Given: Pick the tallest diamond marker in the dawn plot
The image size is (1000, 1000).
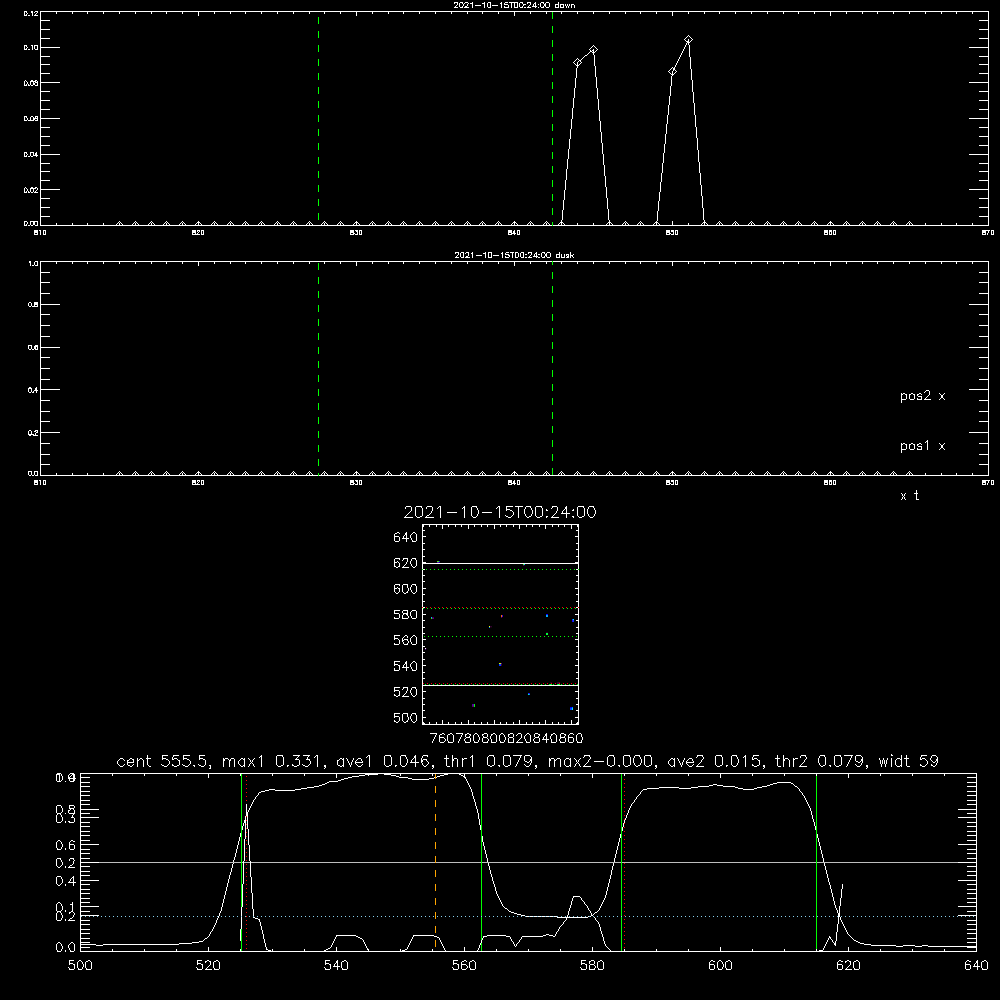Looking at the screenshot, I should [688, 40].
